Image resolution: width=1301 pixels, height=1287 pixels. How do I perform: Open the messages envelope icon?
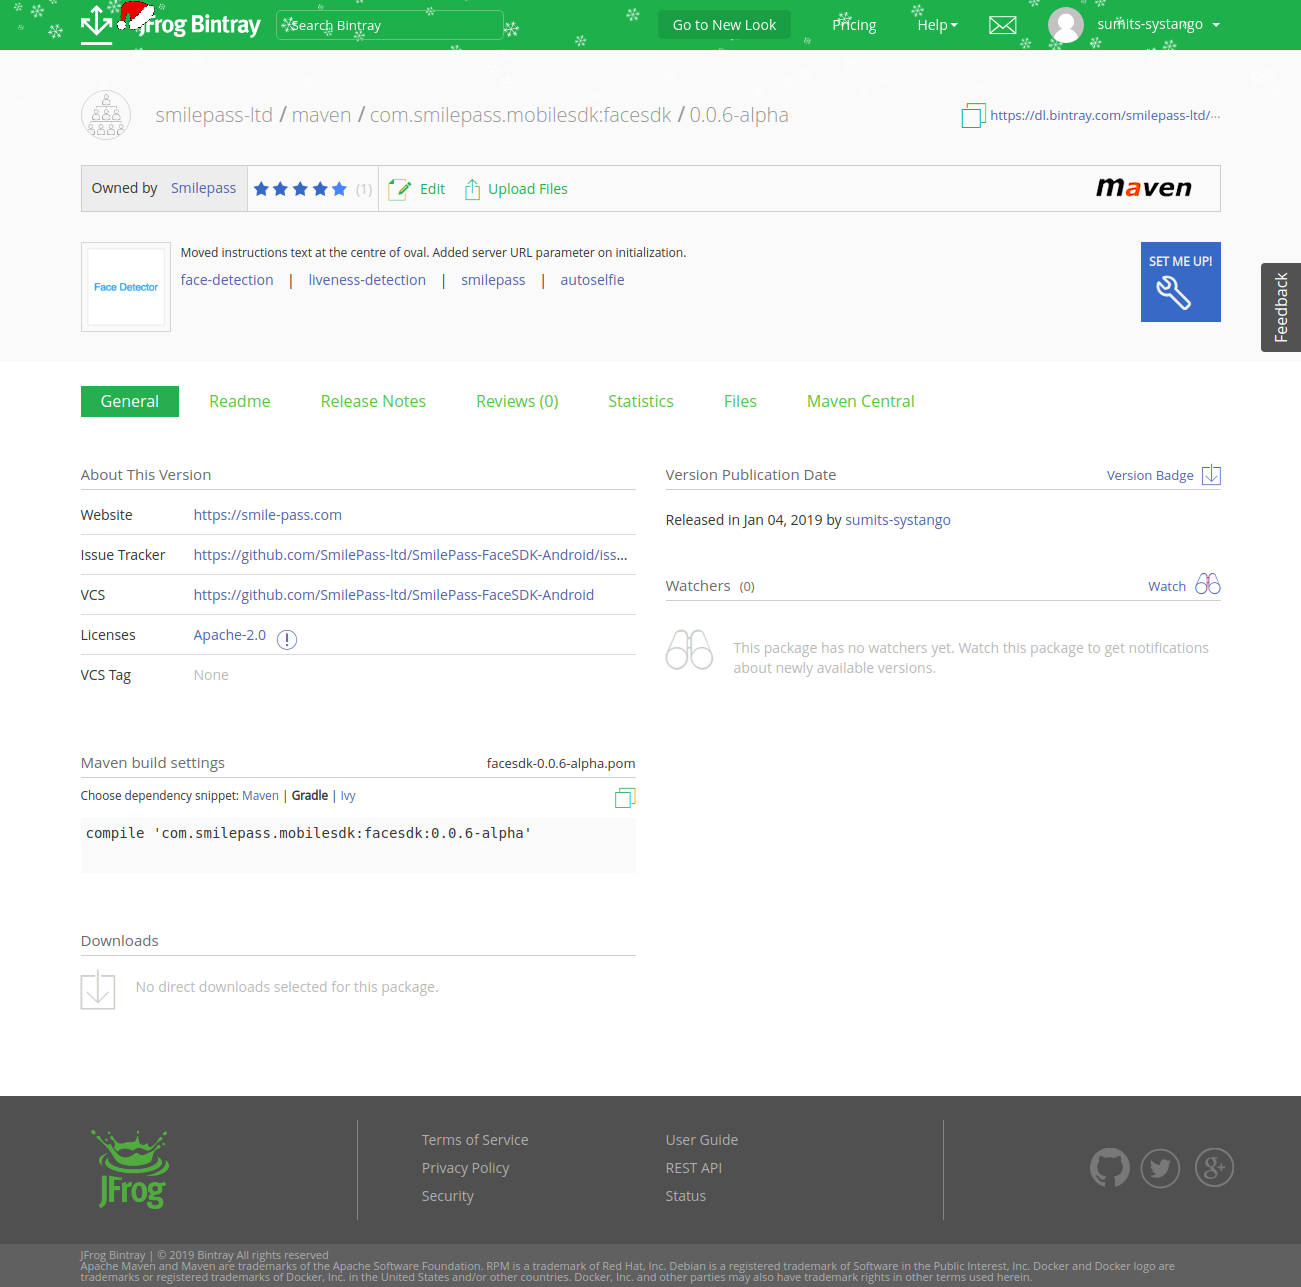(x=1002, y=25)
